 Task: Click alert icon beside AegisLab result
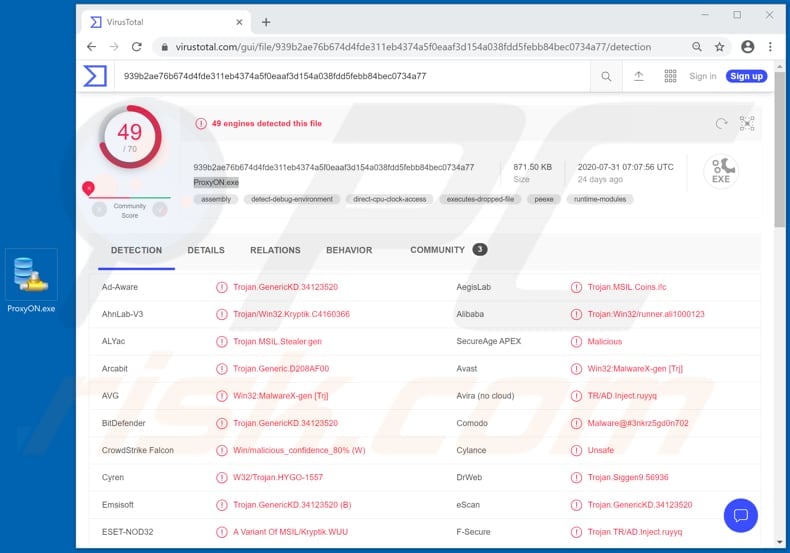pos(576,287)
